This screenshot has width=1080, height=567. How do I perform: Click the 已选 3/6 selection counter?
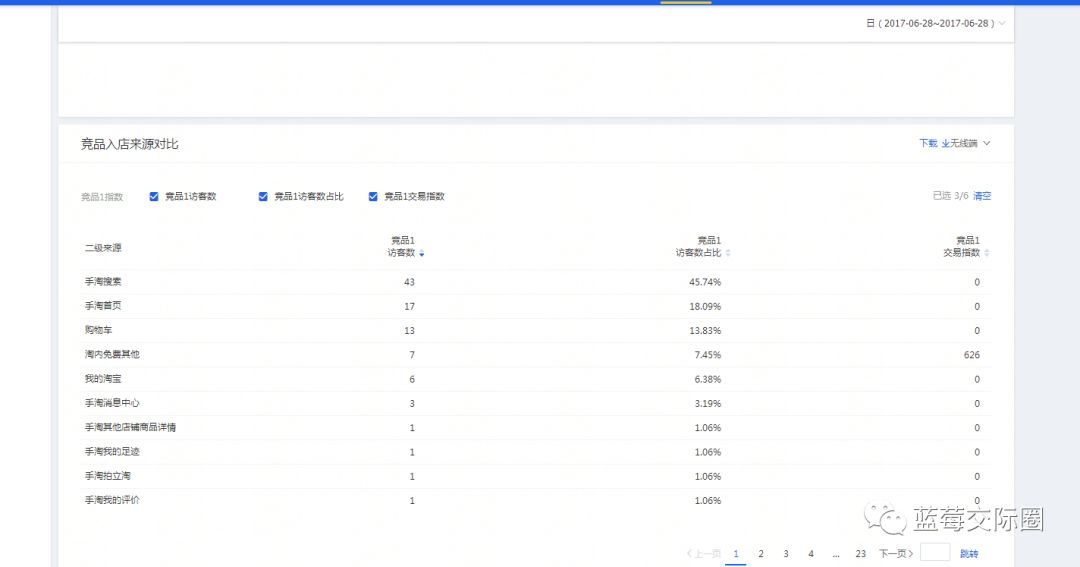click(x=951, y=196)
